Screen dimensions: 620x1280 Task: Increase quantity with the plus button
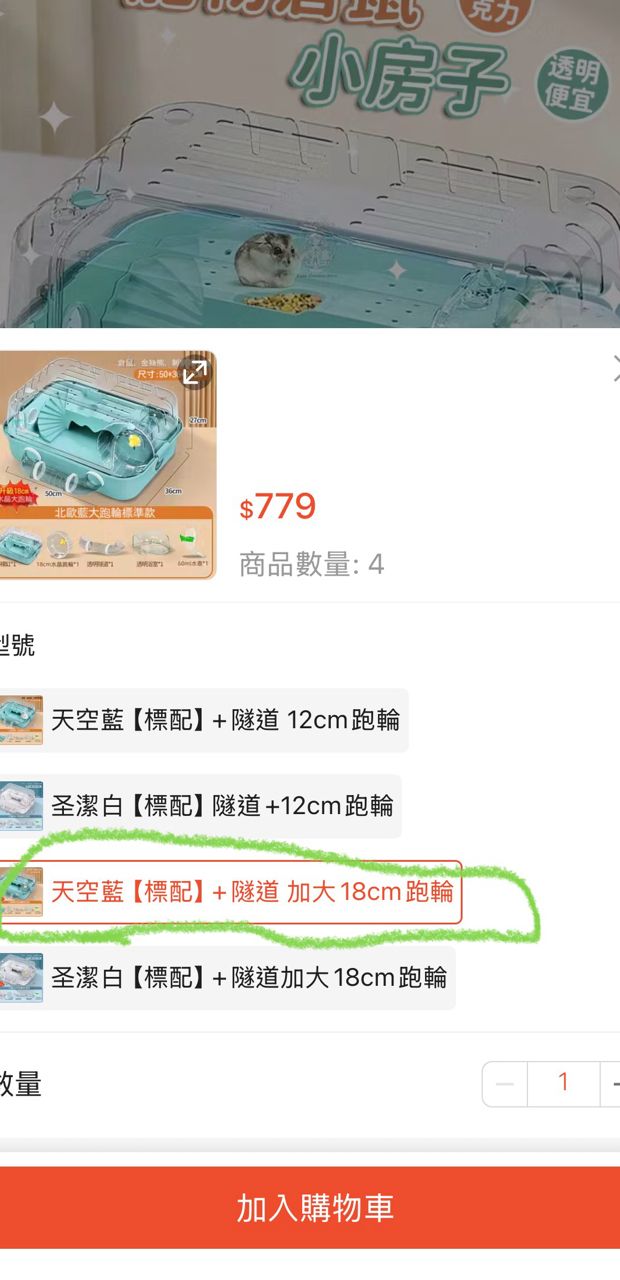click(x=611, y=1084)
